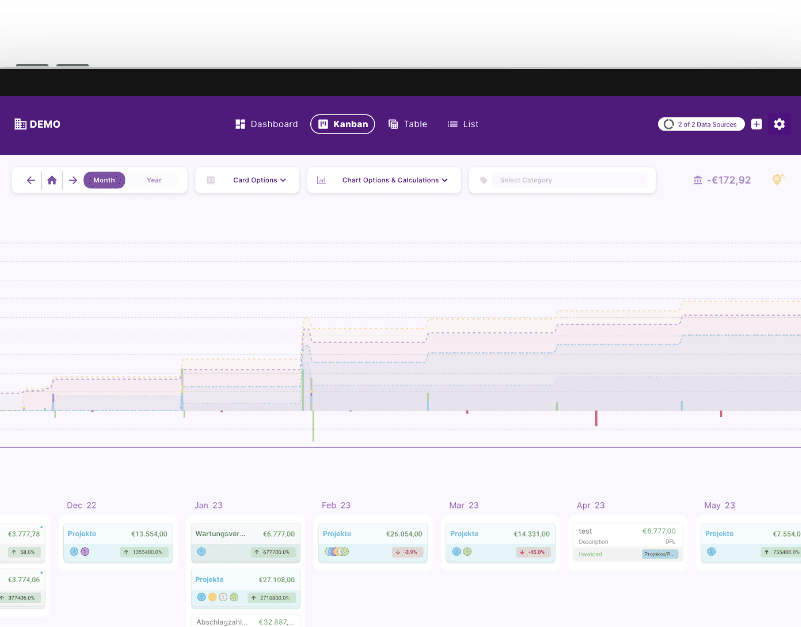The image size is (801, 627).
Task: Jump to current period with home icon
Action: [x=52, y=180]
